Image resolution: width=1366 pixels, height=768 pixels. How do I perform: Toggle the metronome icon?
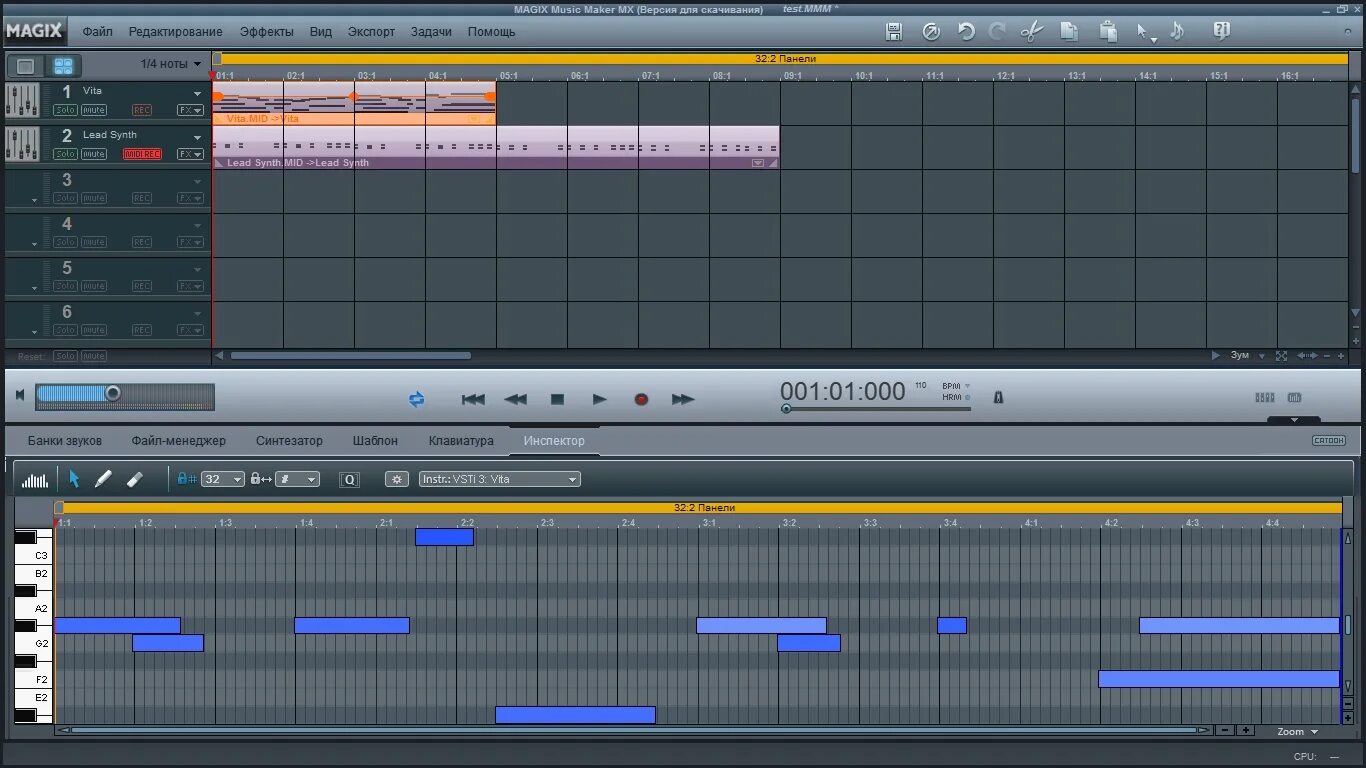coord(998,397)
